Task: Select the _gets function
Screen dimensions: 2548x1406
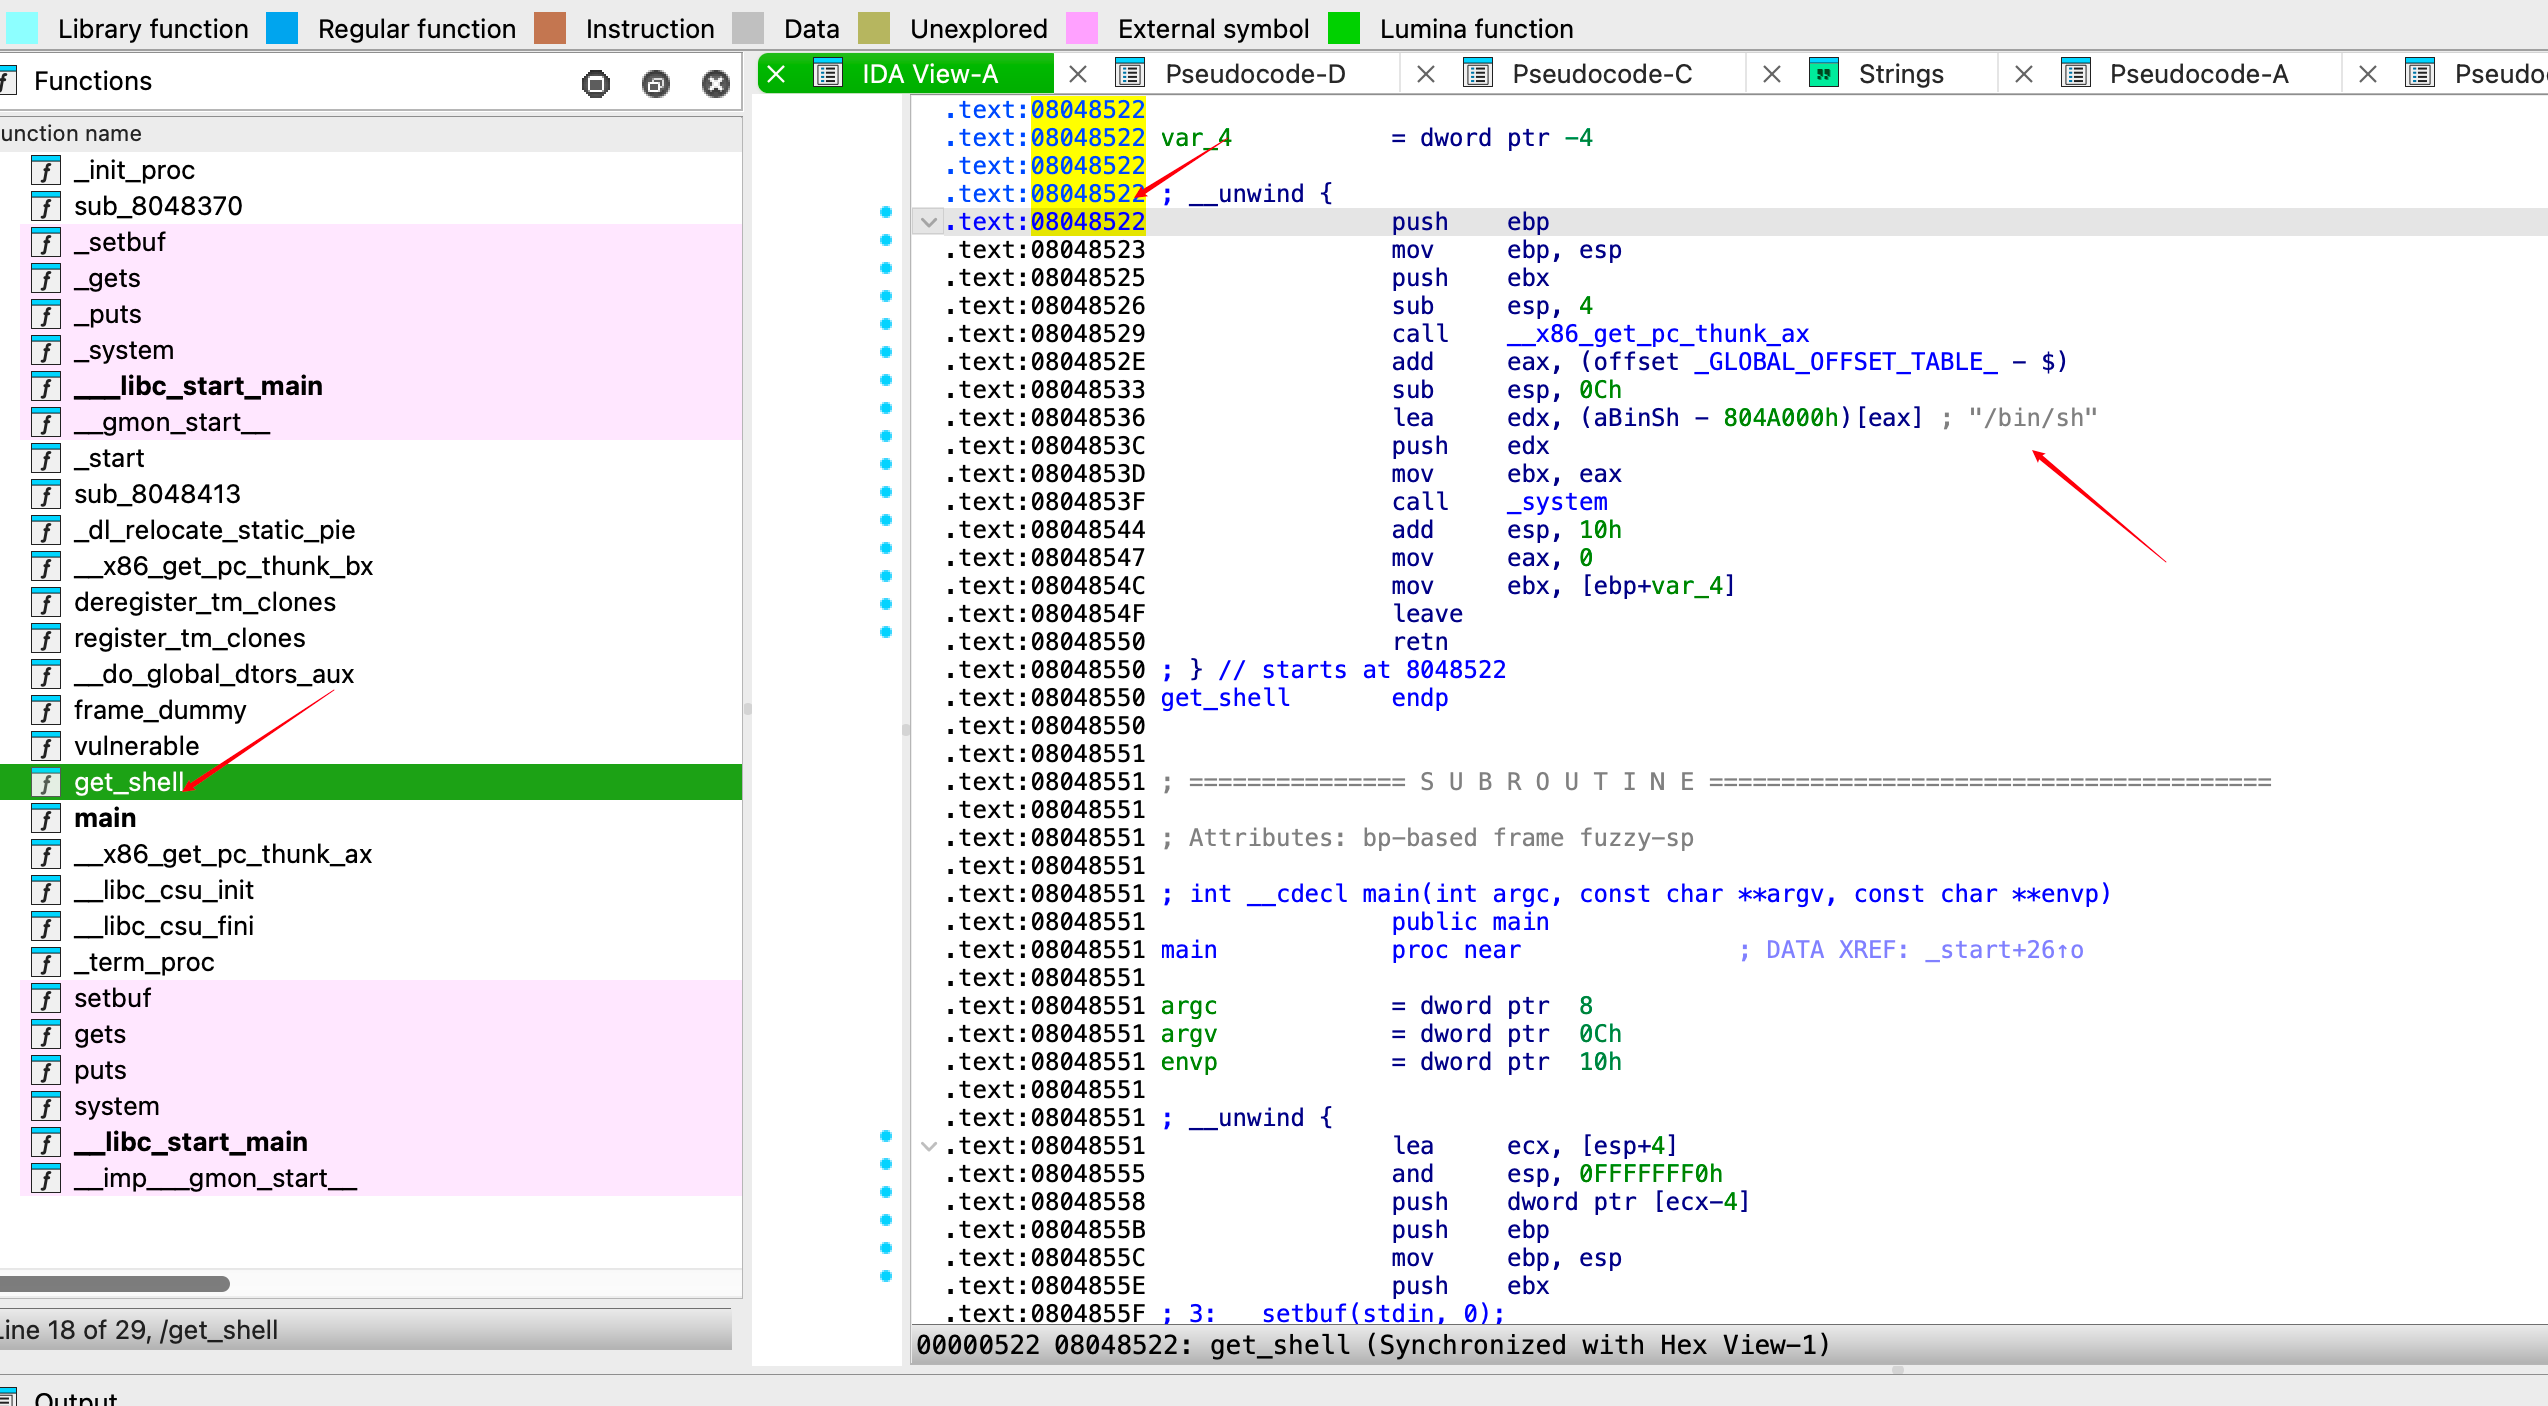Action: (x=371, y=278)
